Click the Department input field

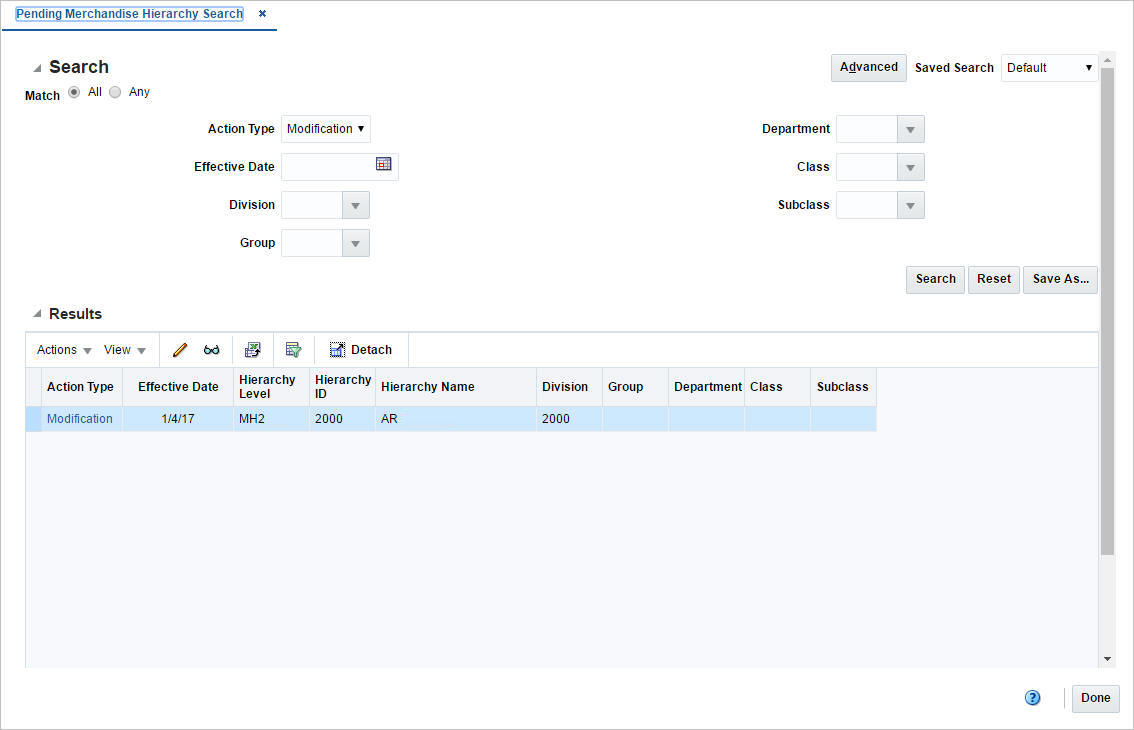(x=867, y=128)
